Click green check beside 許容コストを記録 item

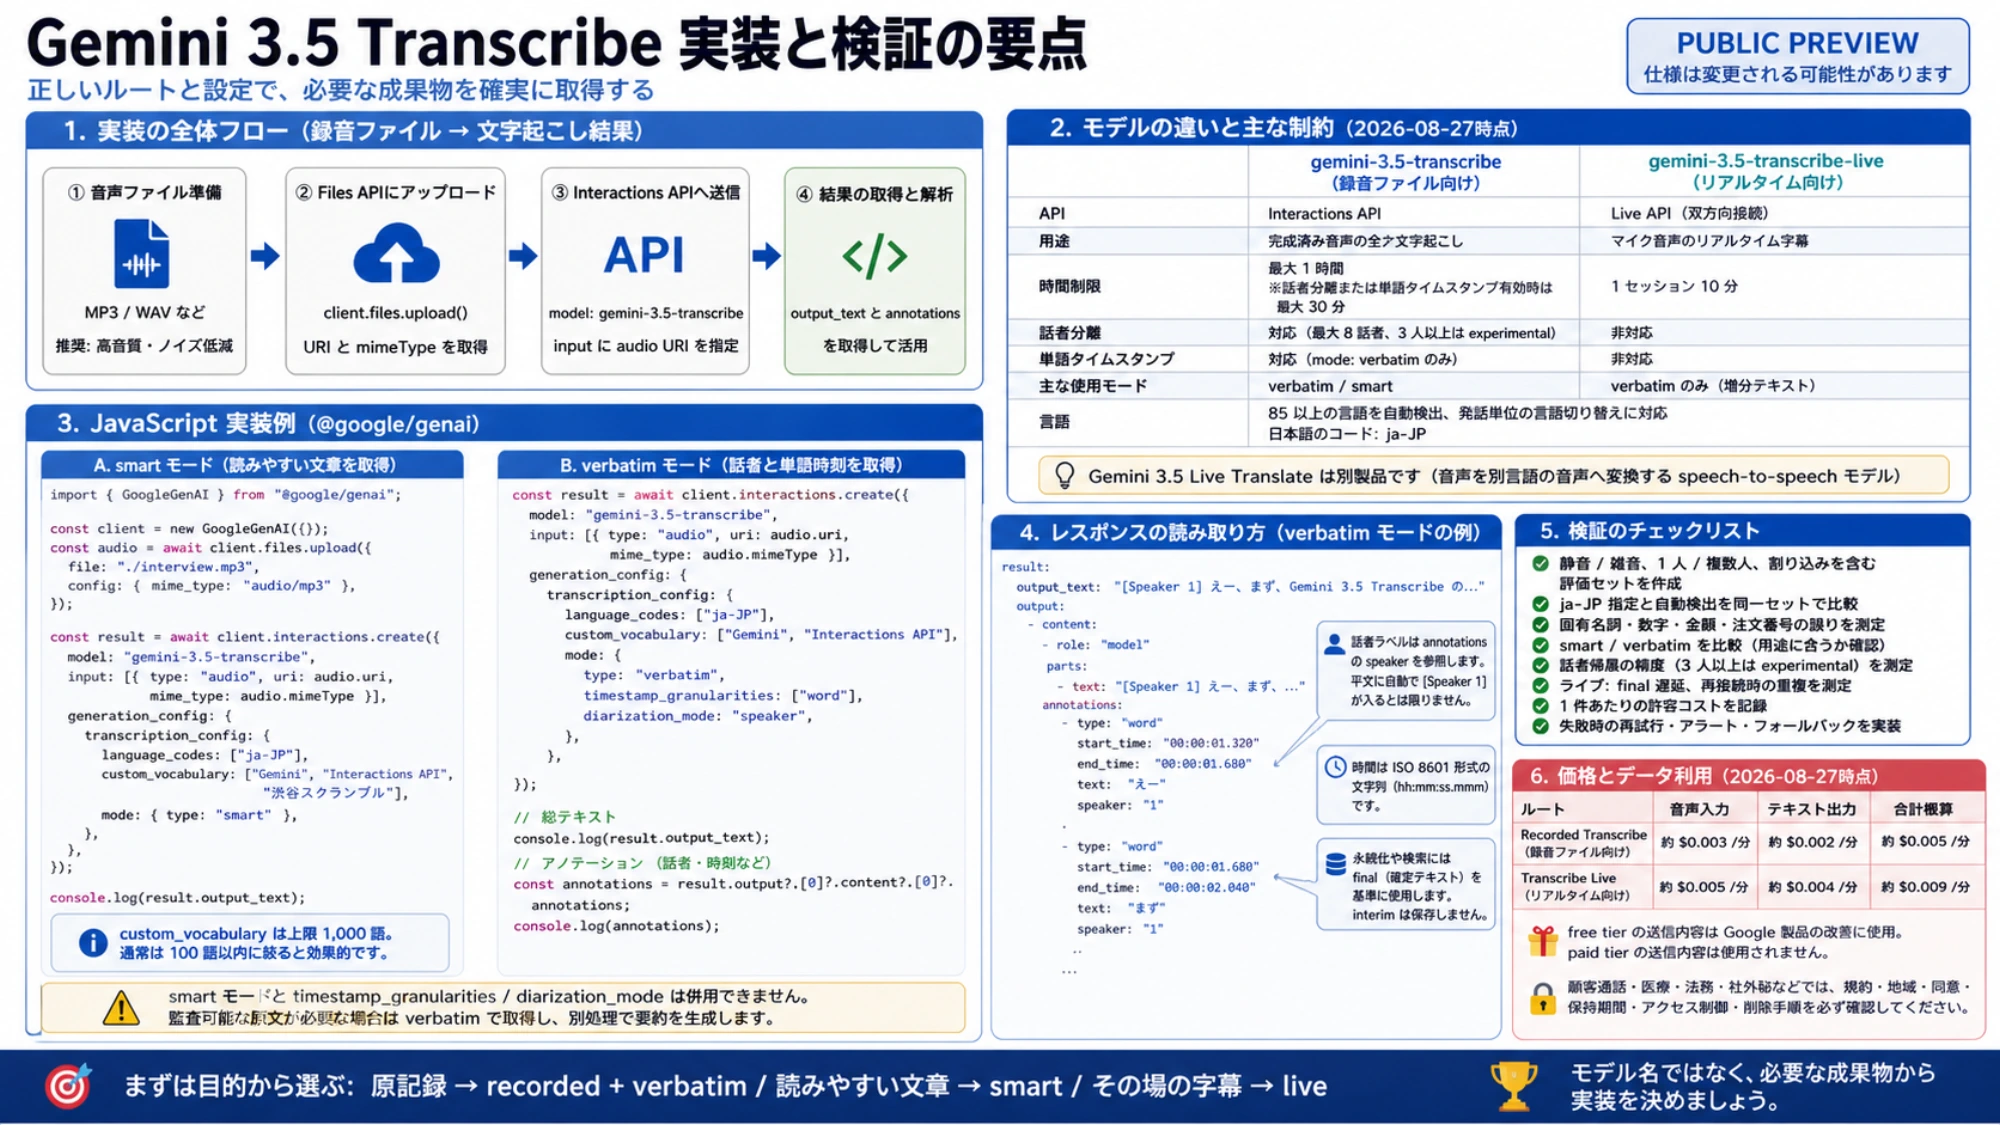click(1541, 706)
